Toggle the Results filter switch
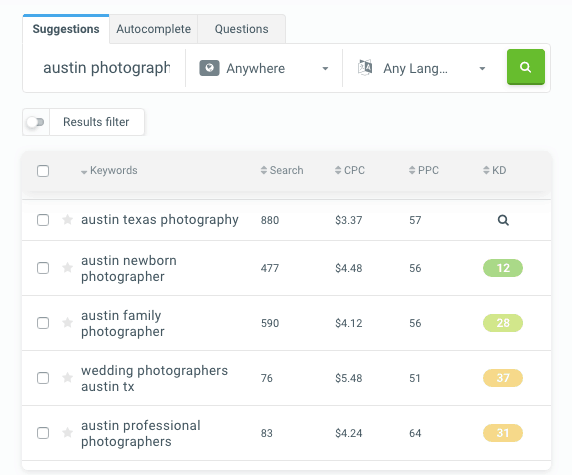 click(x=35, y=122)
